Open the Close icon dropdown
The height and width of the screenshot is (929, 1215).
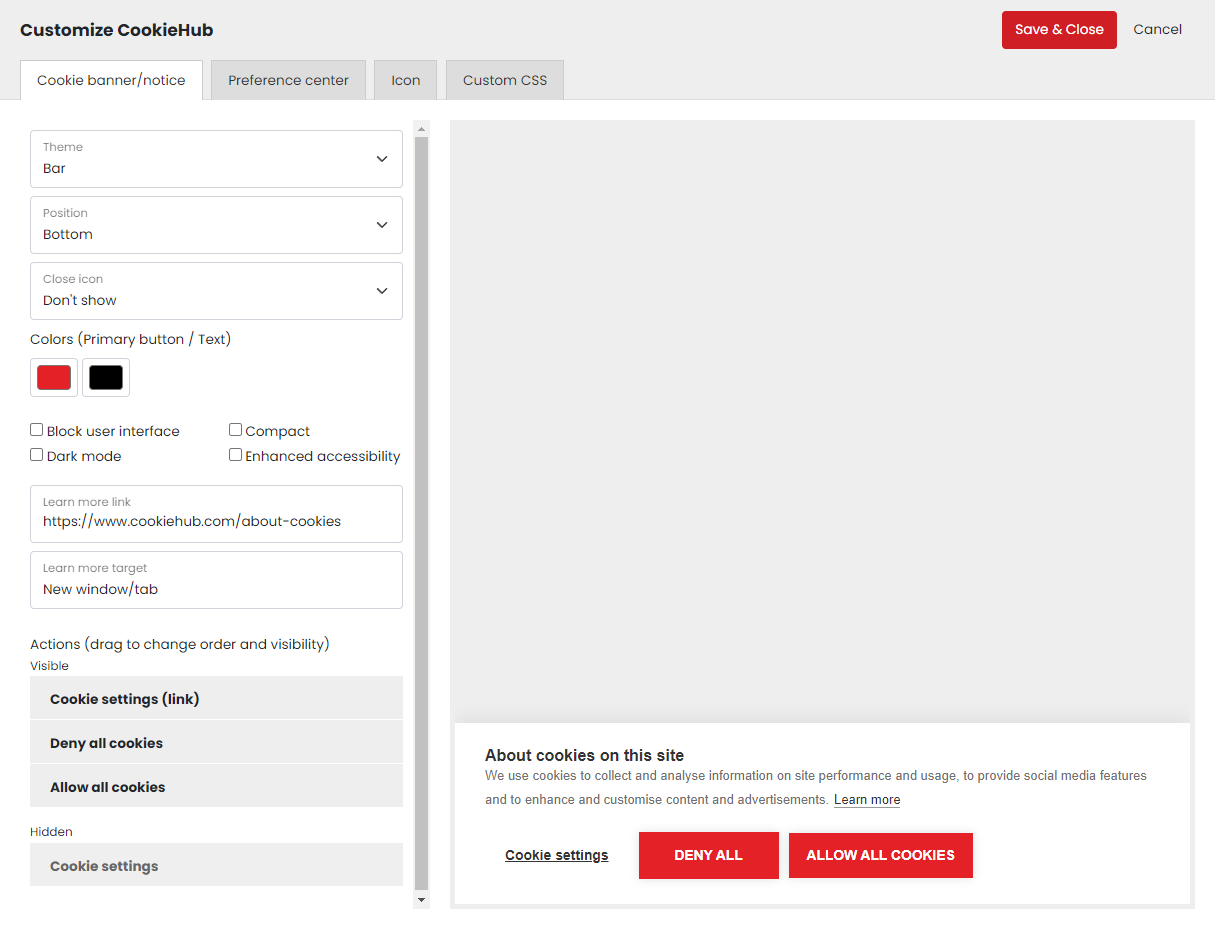pyautogui.click(x=216, y=291)
